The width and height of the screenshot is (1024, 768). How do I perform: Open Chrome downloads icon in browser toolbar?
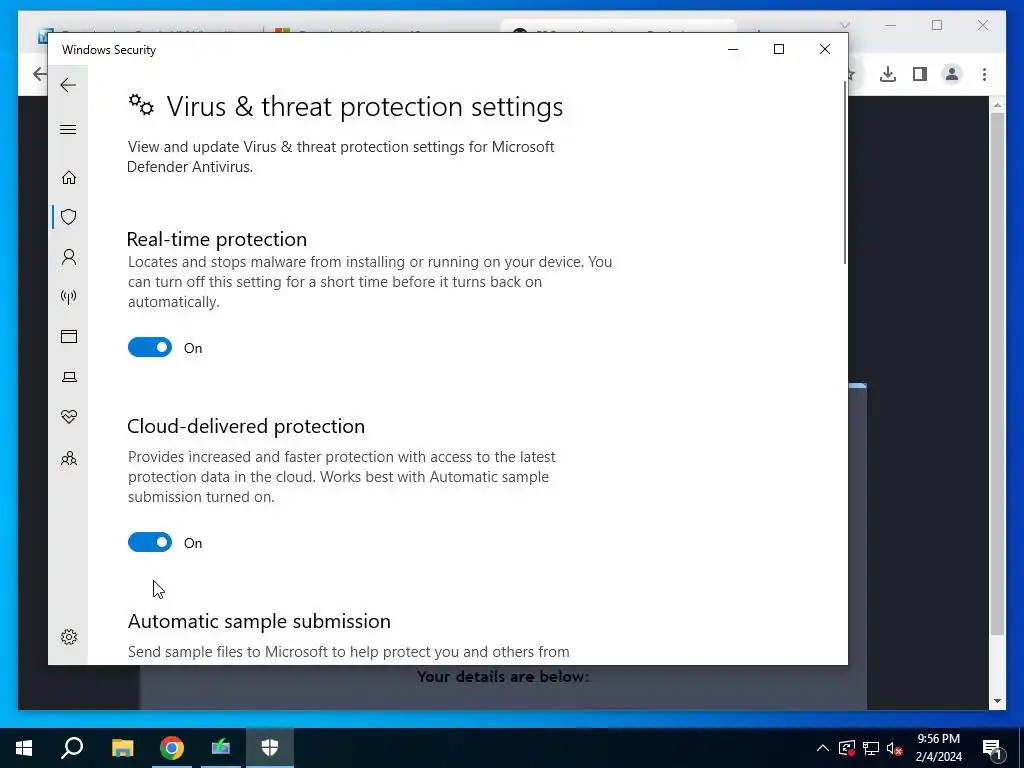tap(888, 74)
